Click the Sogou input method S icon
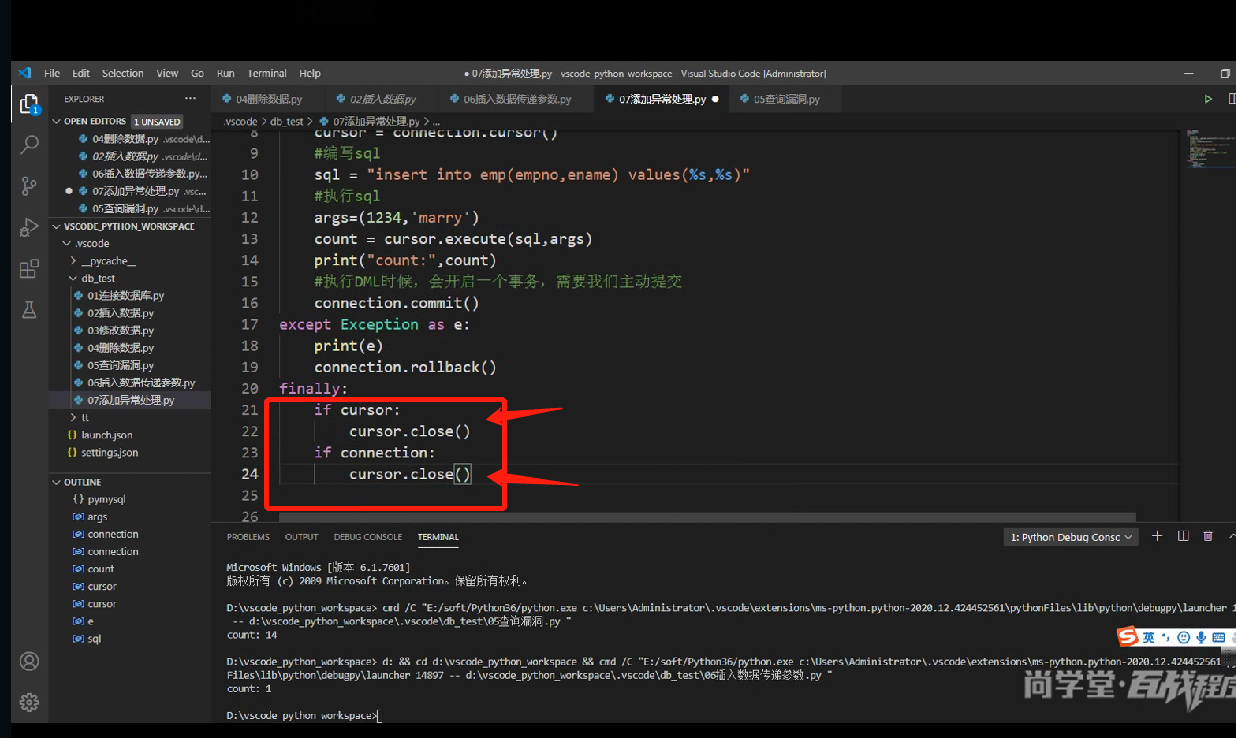The width and height of the screenshot is (1236, 738). (x=1128, y=637)
